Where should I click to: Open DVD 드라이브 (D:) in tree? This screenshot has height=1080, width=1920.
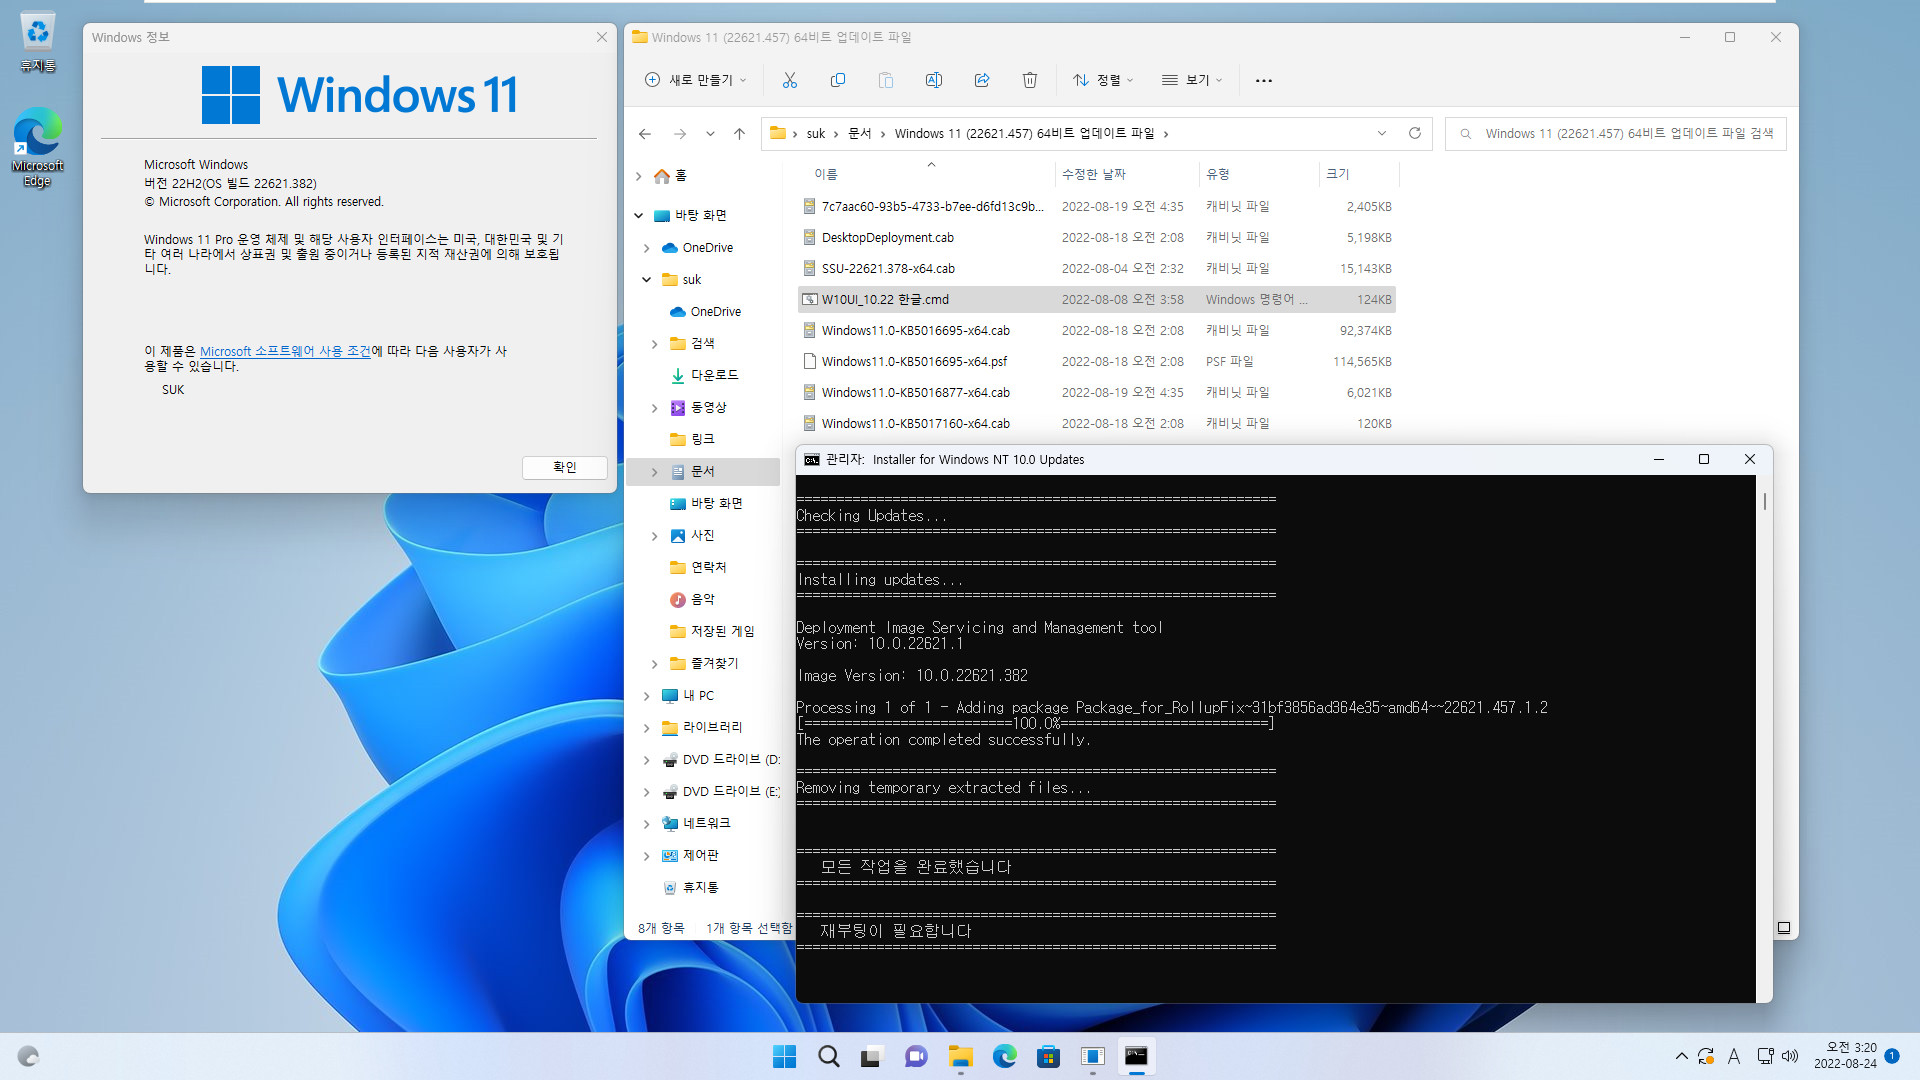point(720,760)
